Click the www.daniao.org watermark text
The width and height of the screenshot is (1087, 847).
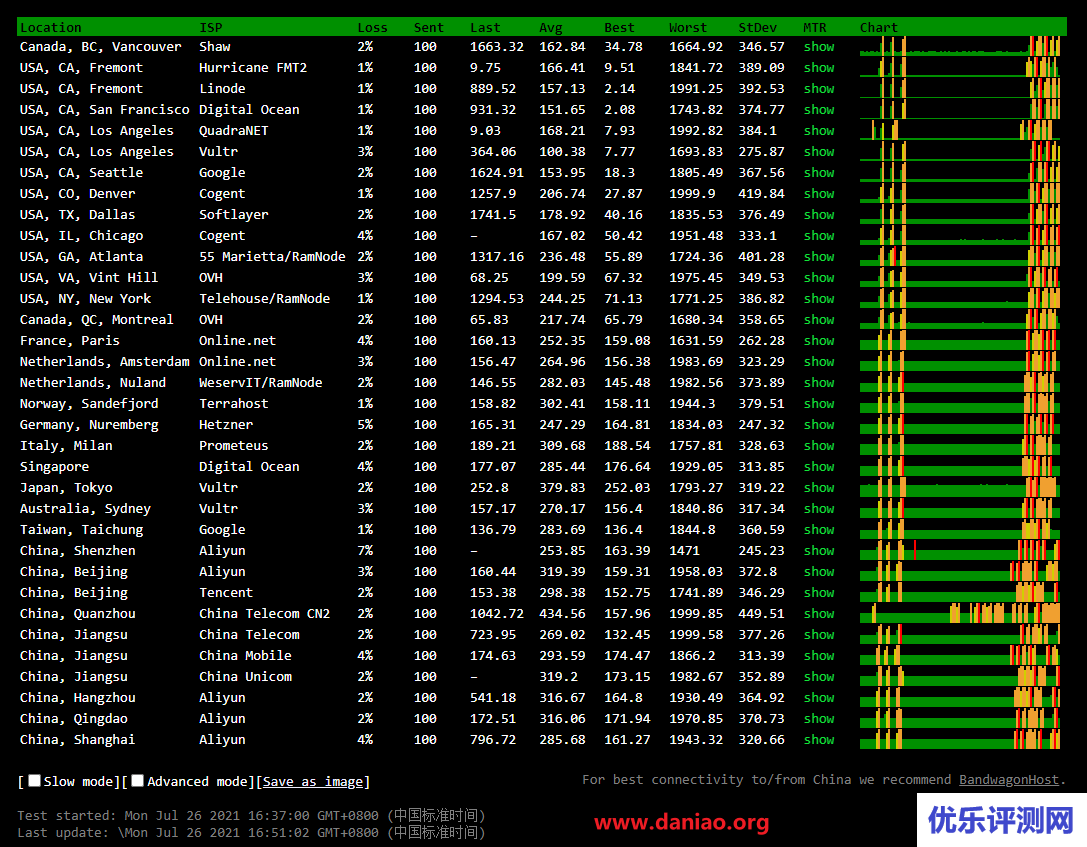pos(682,823)
